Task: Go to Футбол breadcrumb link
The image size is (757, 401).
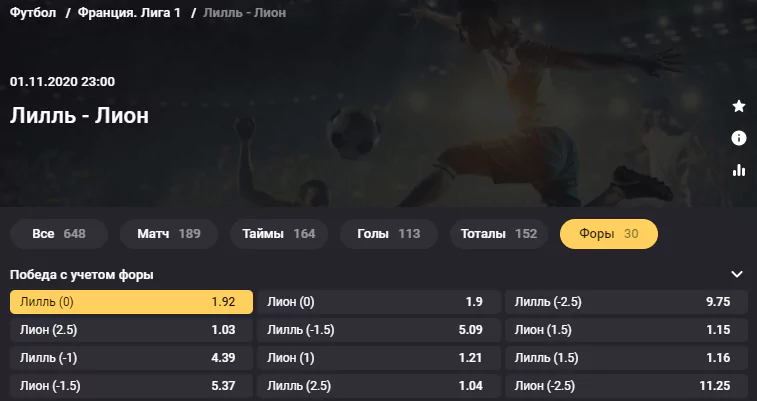Action: pos(33,13)
